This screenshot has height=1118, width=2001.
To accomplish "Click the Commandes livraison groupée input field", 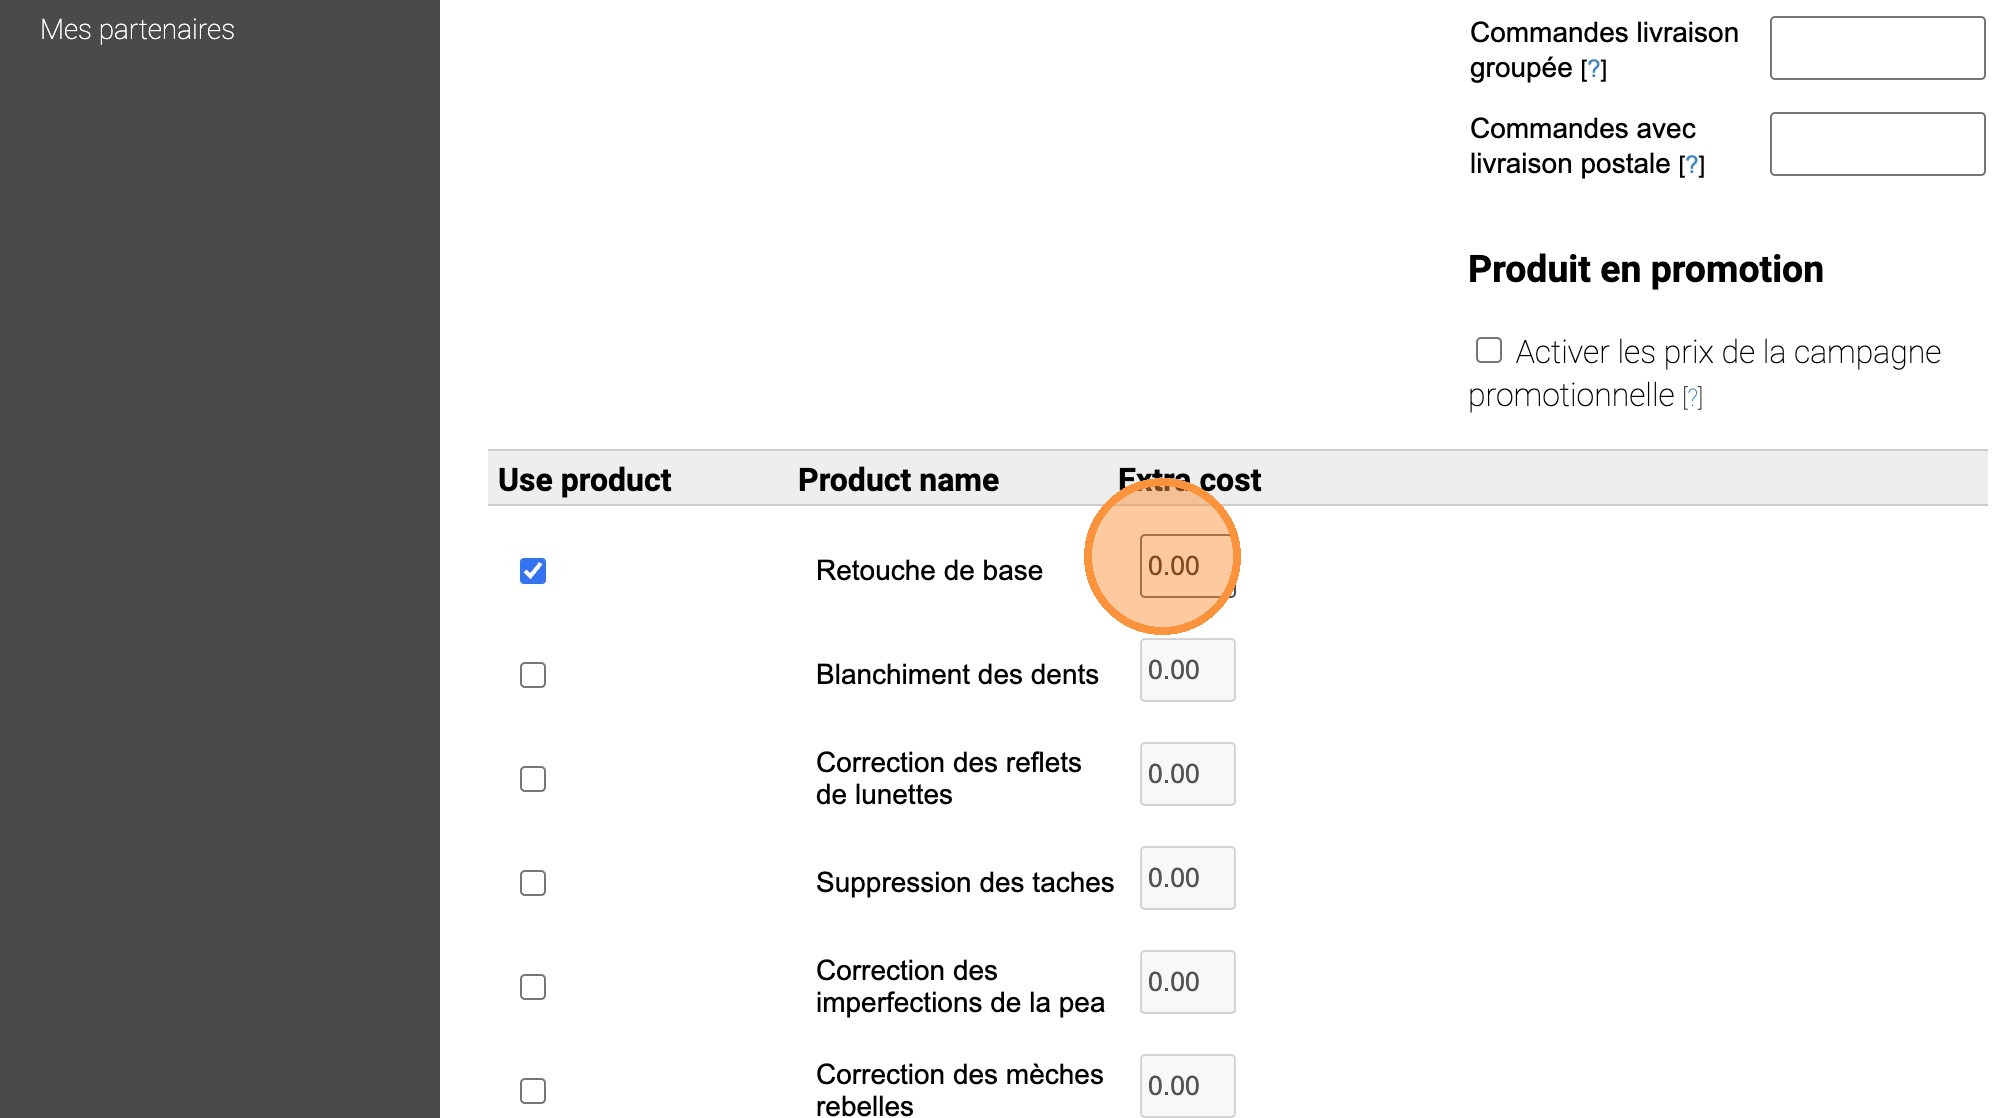I will point(1876,48).
